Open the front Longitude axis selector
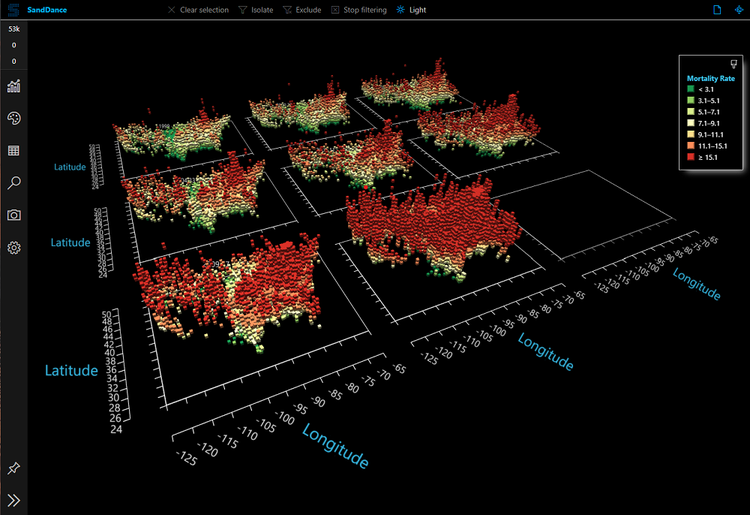The width and height of the screenshot is (750, 515). click(x=336, y=447)
